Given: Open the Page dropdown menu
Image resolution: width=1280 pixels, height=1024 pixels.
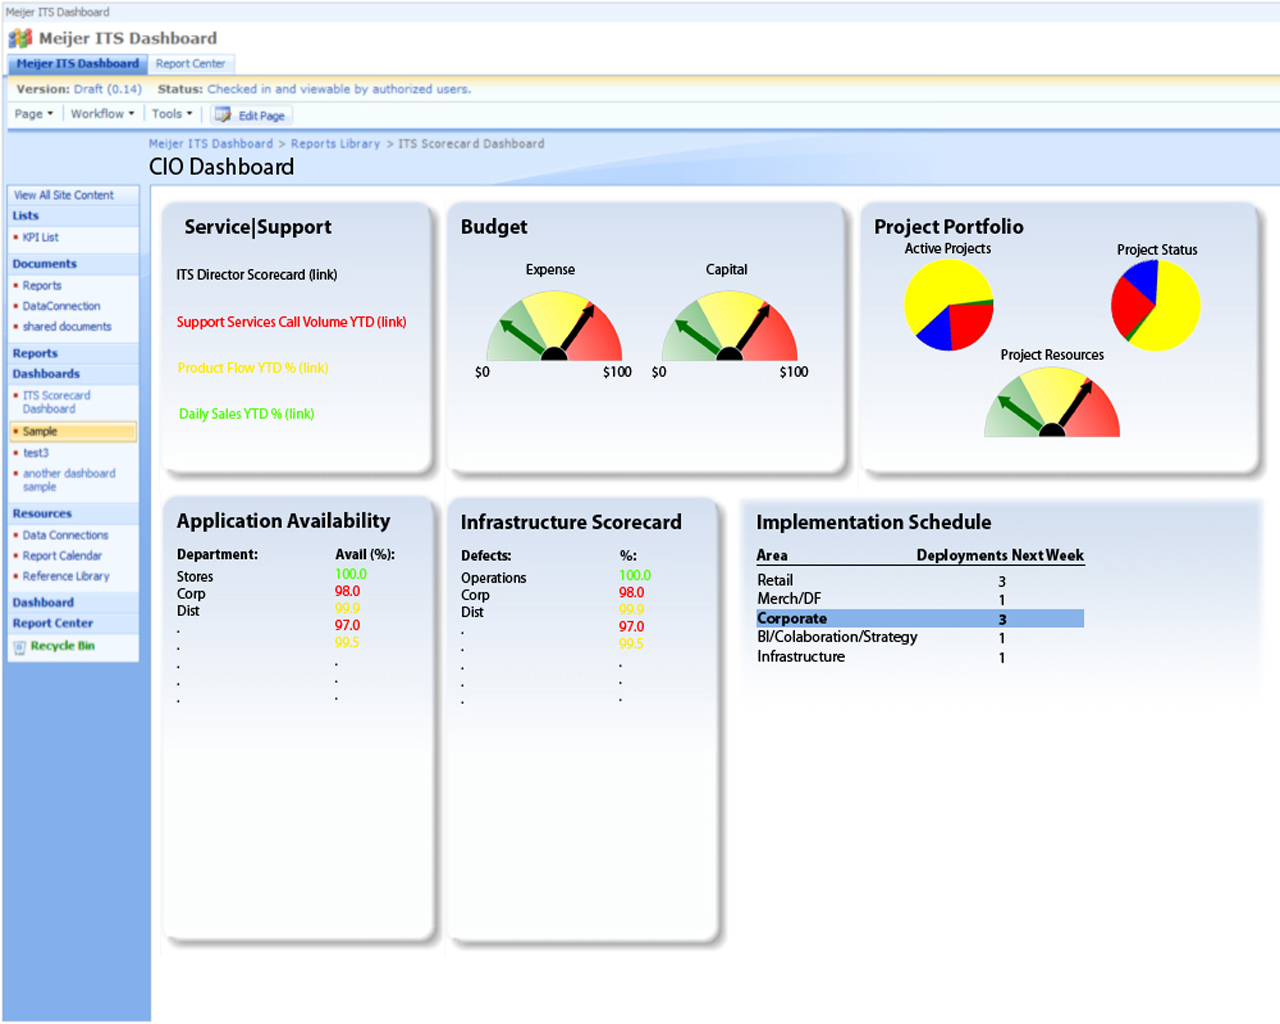Looking at the screenshot, I should coord(34,114).
